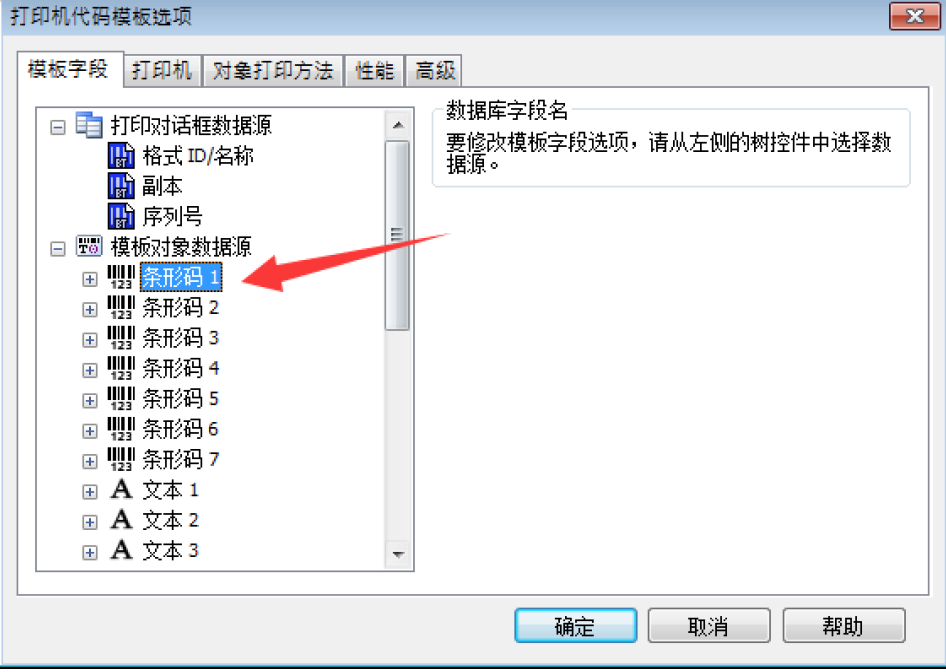Click the barcode icon beside 条形码 6
This screenshot has height=672, width=946.
click(x=121, y=429)
